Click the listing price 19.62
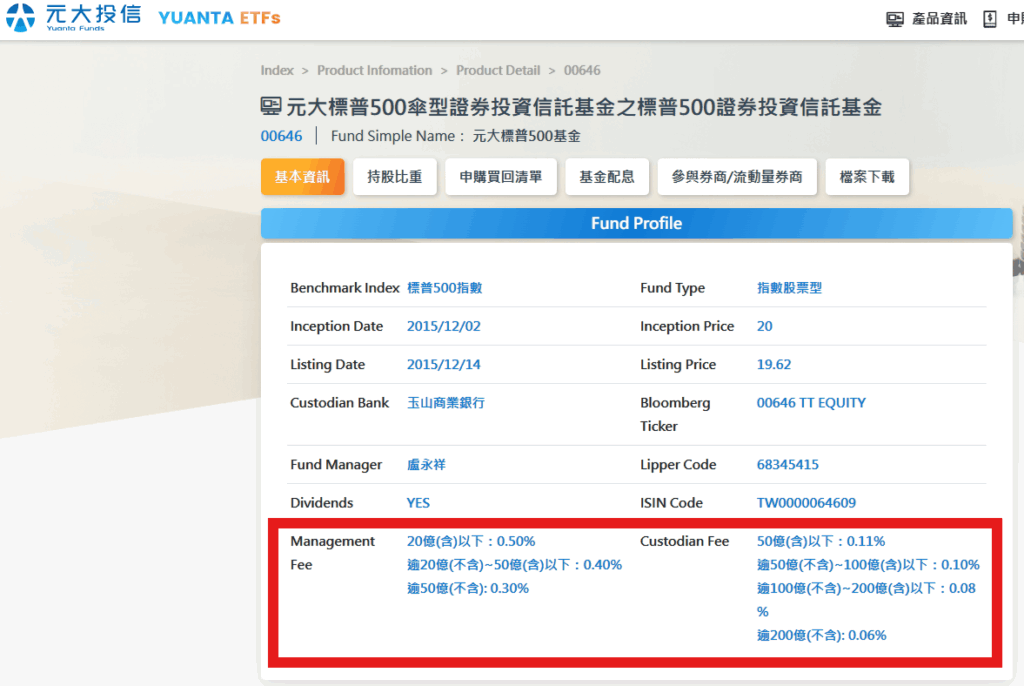 (x=774, y=364)
